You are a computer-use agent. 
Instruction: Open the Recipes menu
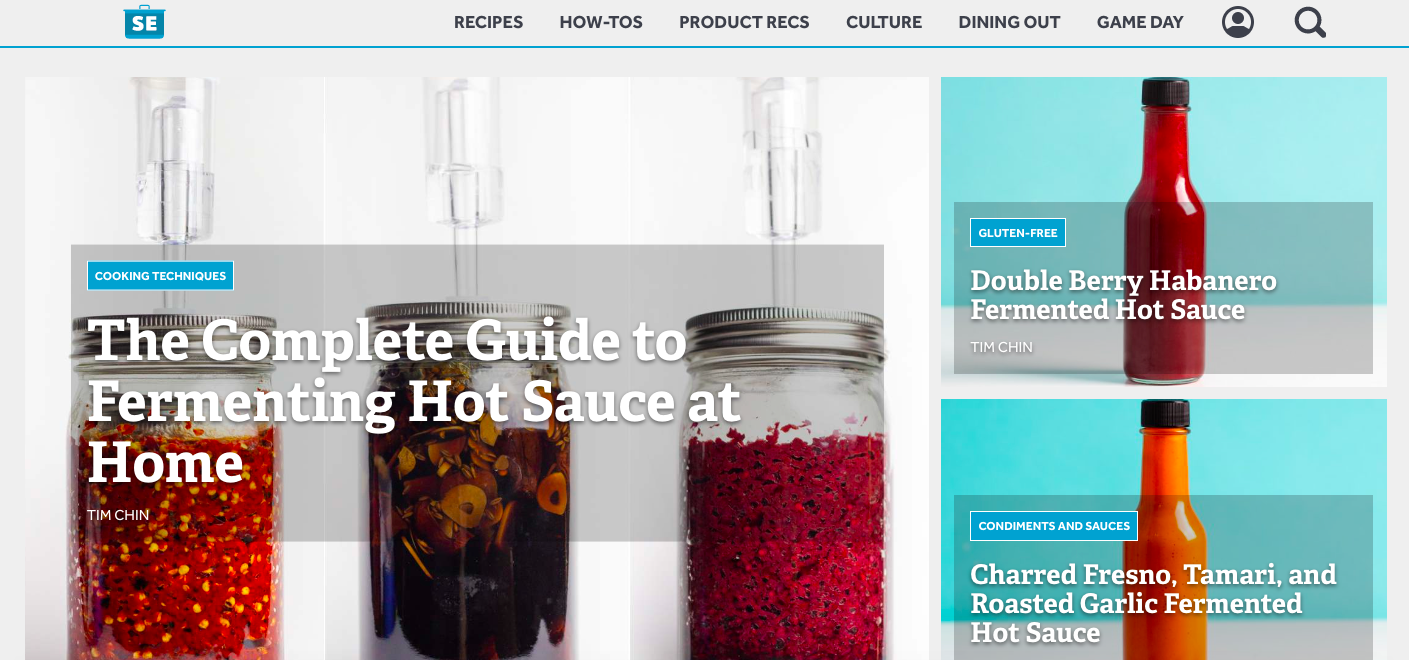coord(488,22)
